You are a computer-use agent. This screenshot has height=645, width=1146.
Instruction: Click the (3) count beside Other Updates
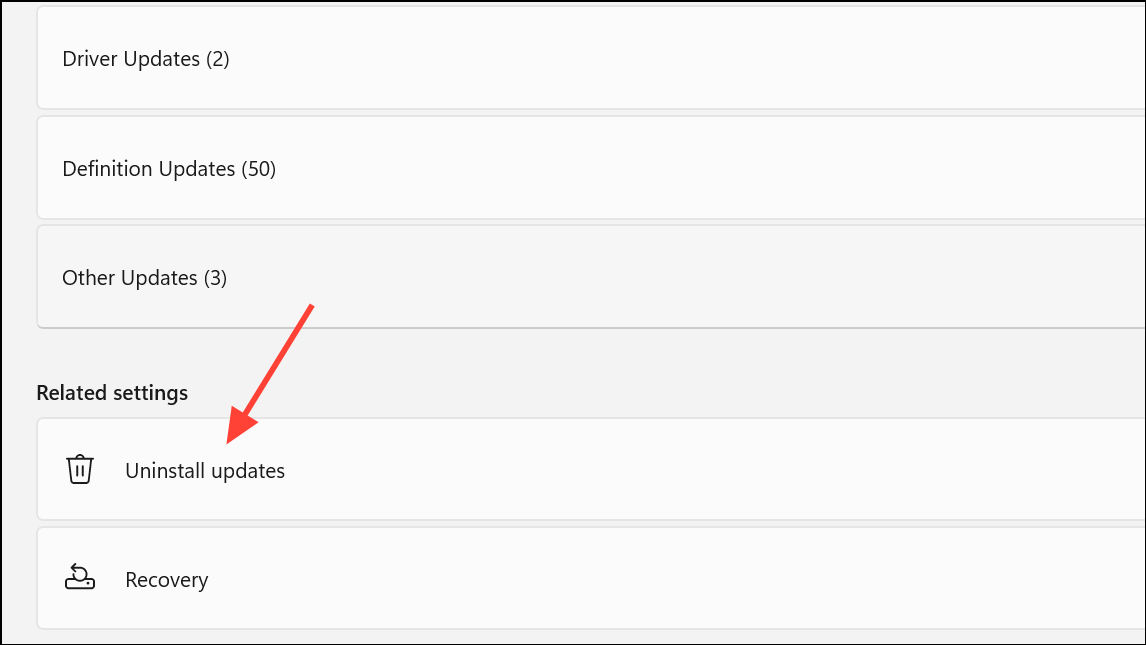click(216, 278)
